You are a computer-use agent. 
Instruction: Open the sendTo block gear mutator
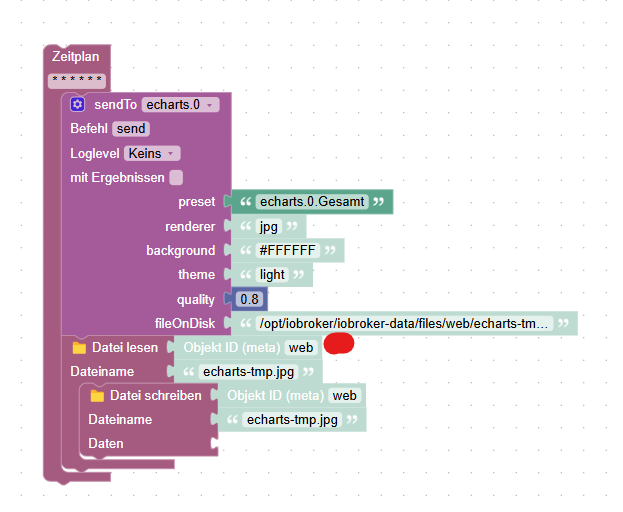[x=77, y=104]
